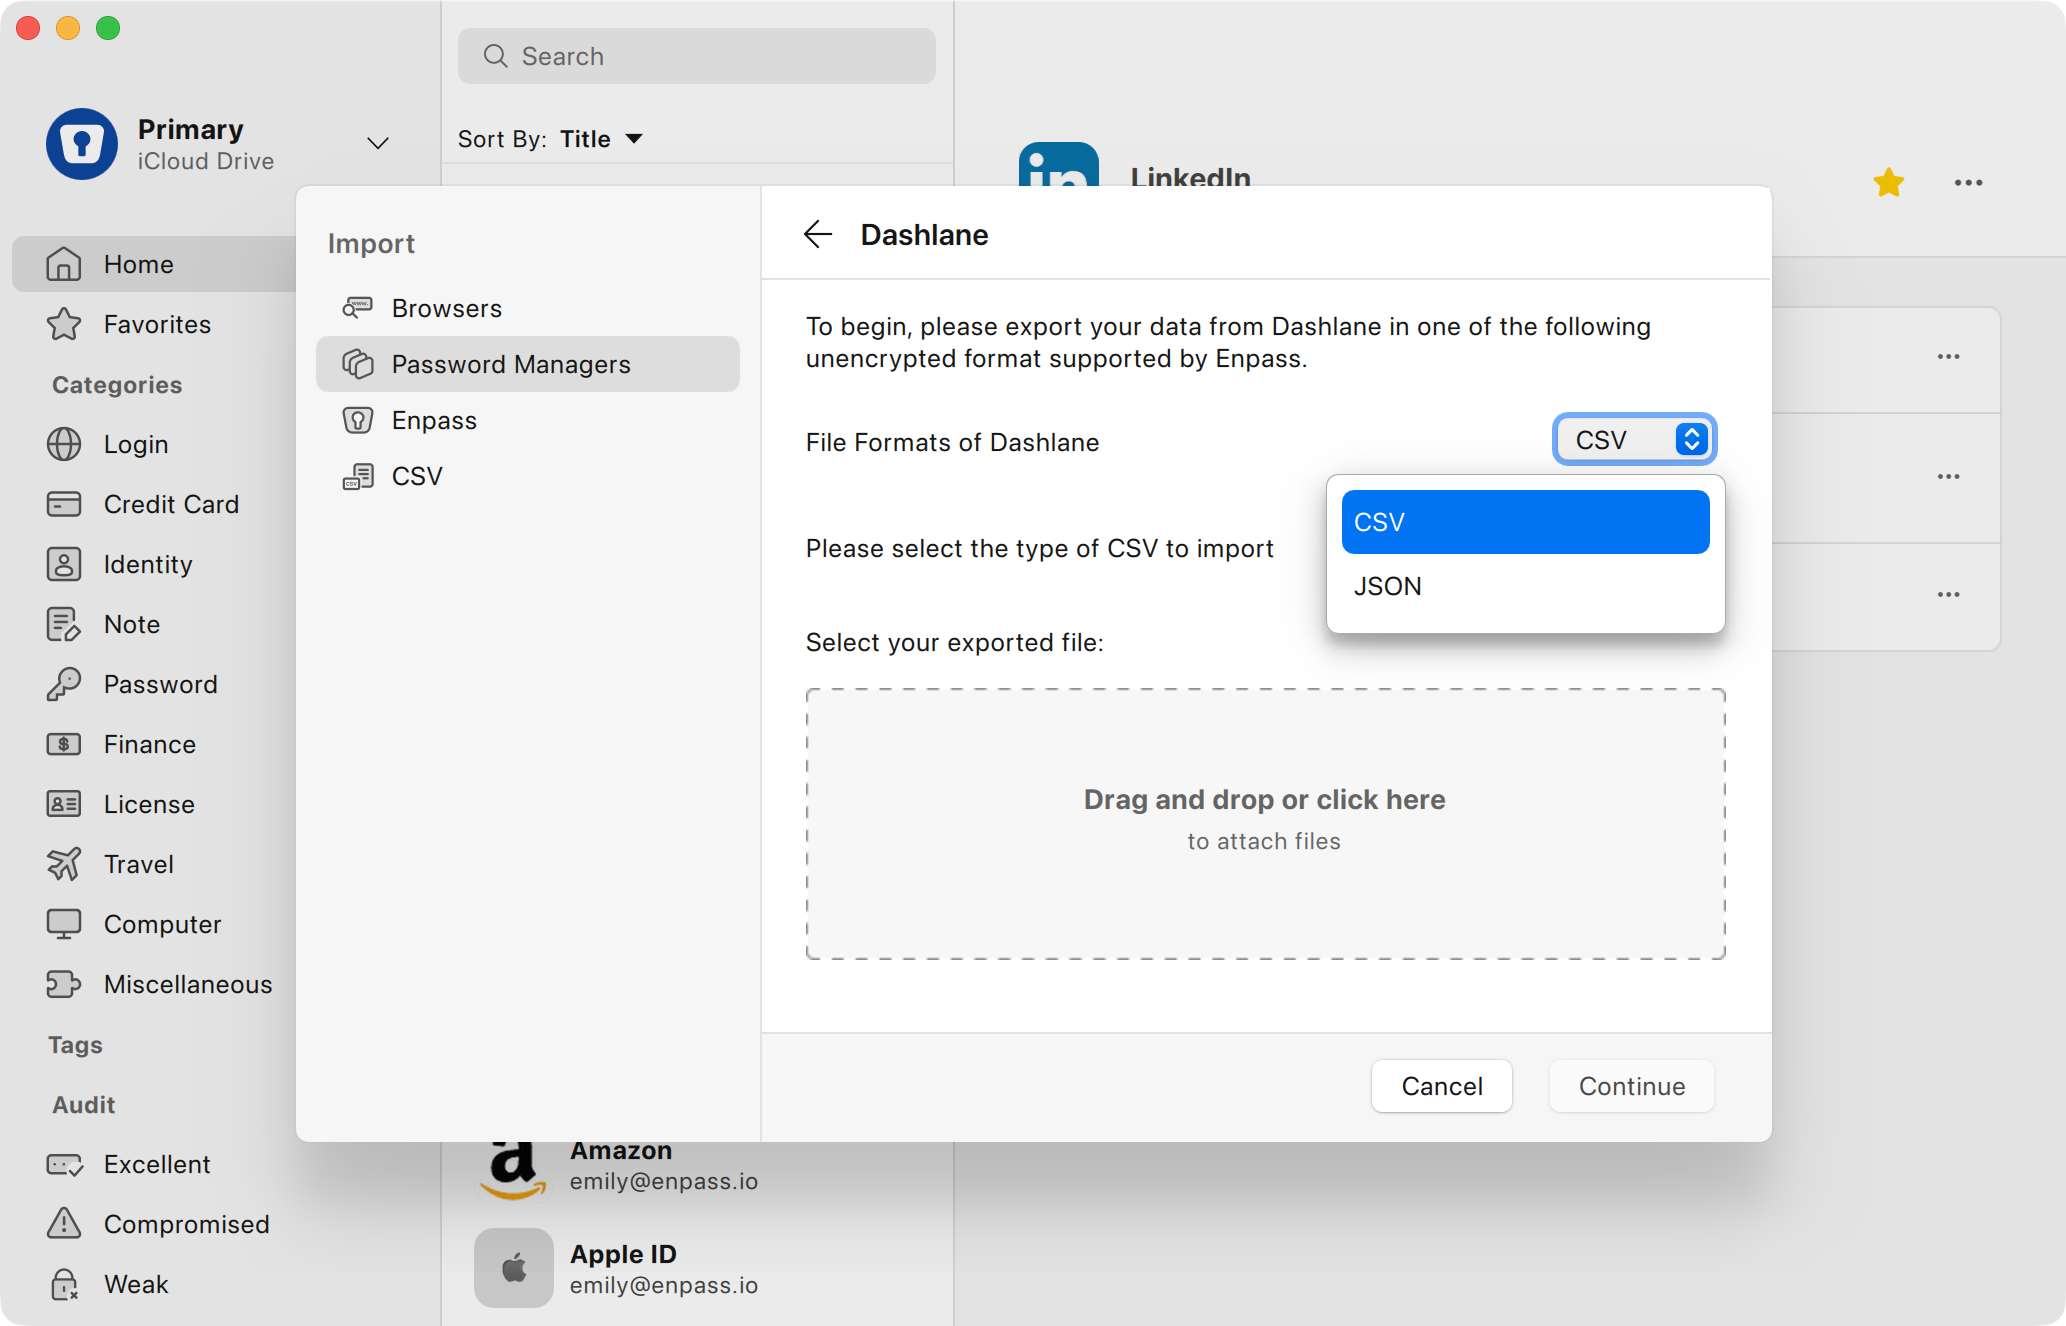Open the Home sidebar item
Viewport: 2066px width, 1326px height.
click(155, 264)
